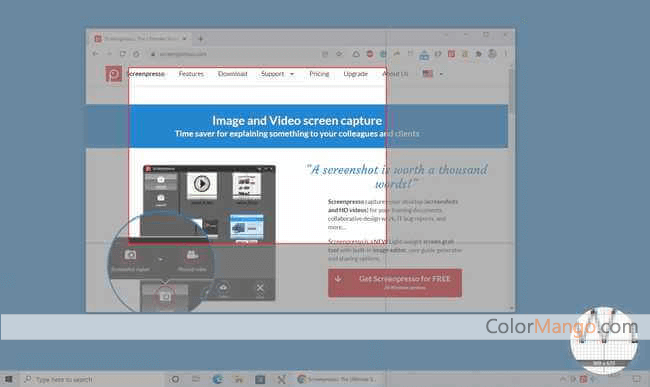Click the browser address bar

click(x=236, y=54)
